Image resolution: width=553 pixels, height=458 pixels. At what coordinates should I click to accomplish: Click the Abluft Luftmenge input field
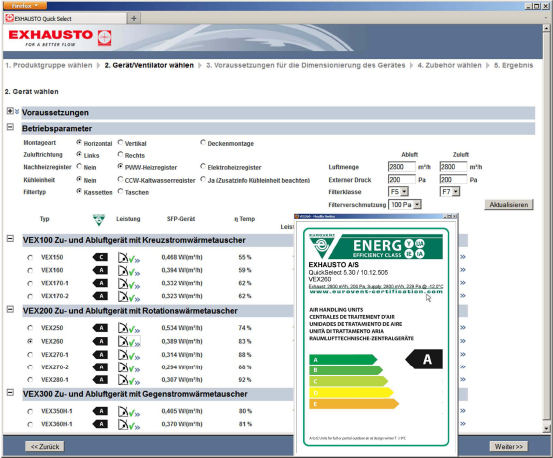tap(402, 167)
